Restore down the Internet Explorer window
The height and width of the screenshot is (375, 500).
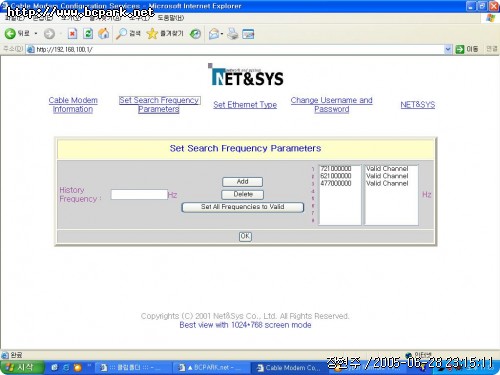pos(482,6)
